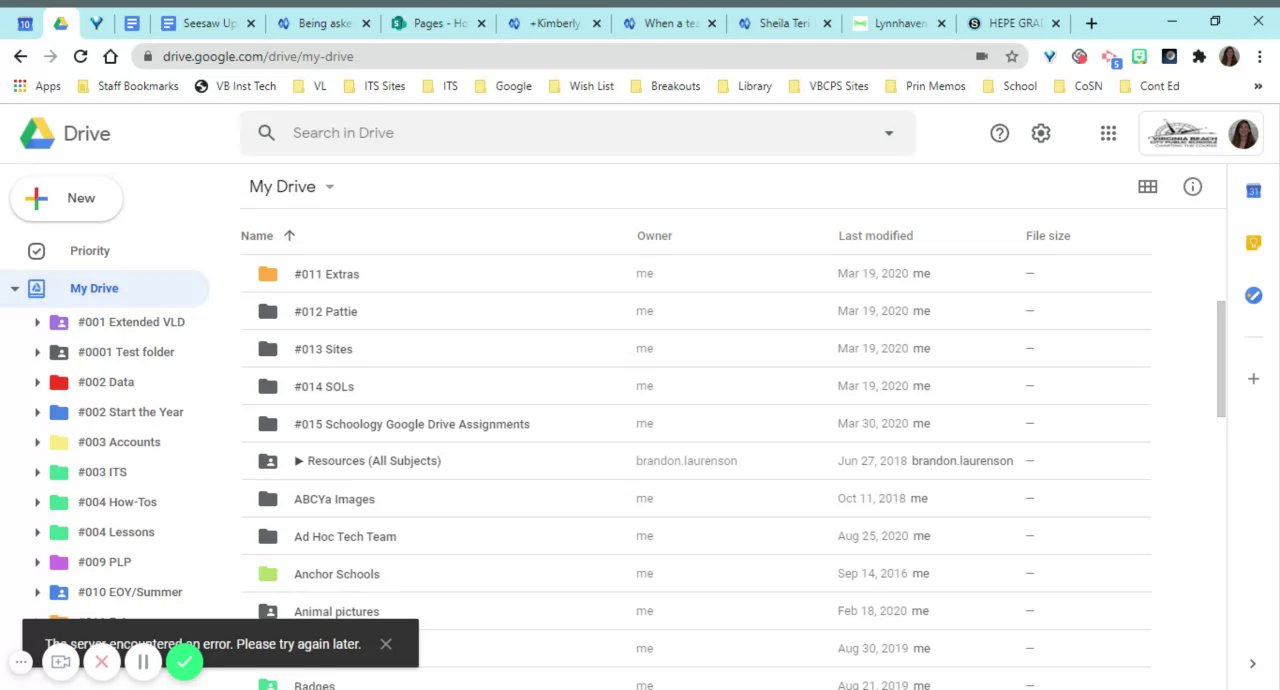
Task: Dismiss the server error notification
Action: 386,644
